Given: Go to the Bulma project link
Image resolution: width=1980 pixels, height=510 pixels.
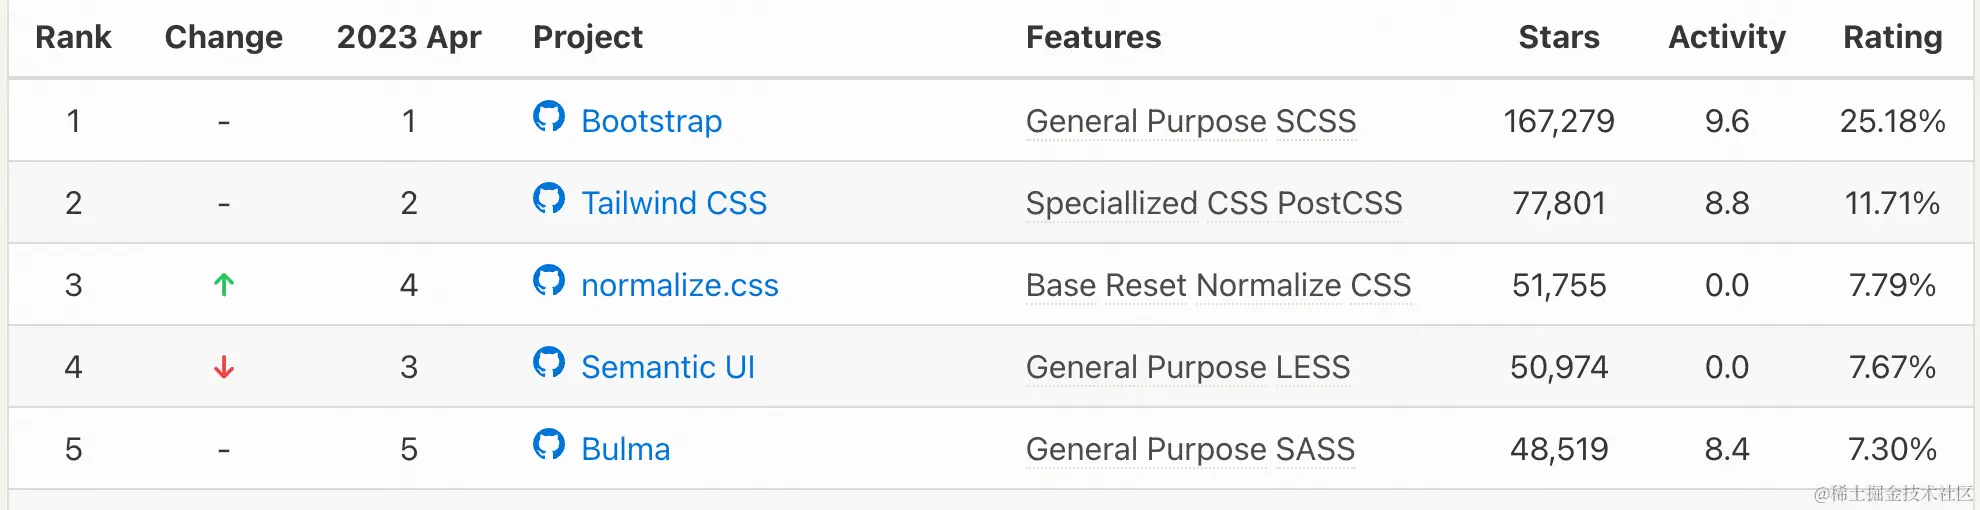Looking at the screenshot, I should click(625, 449).
